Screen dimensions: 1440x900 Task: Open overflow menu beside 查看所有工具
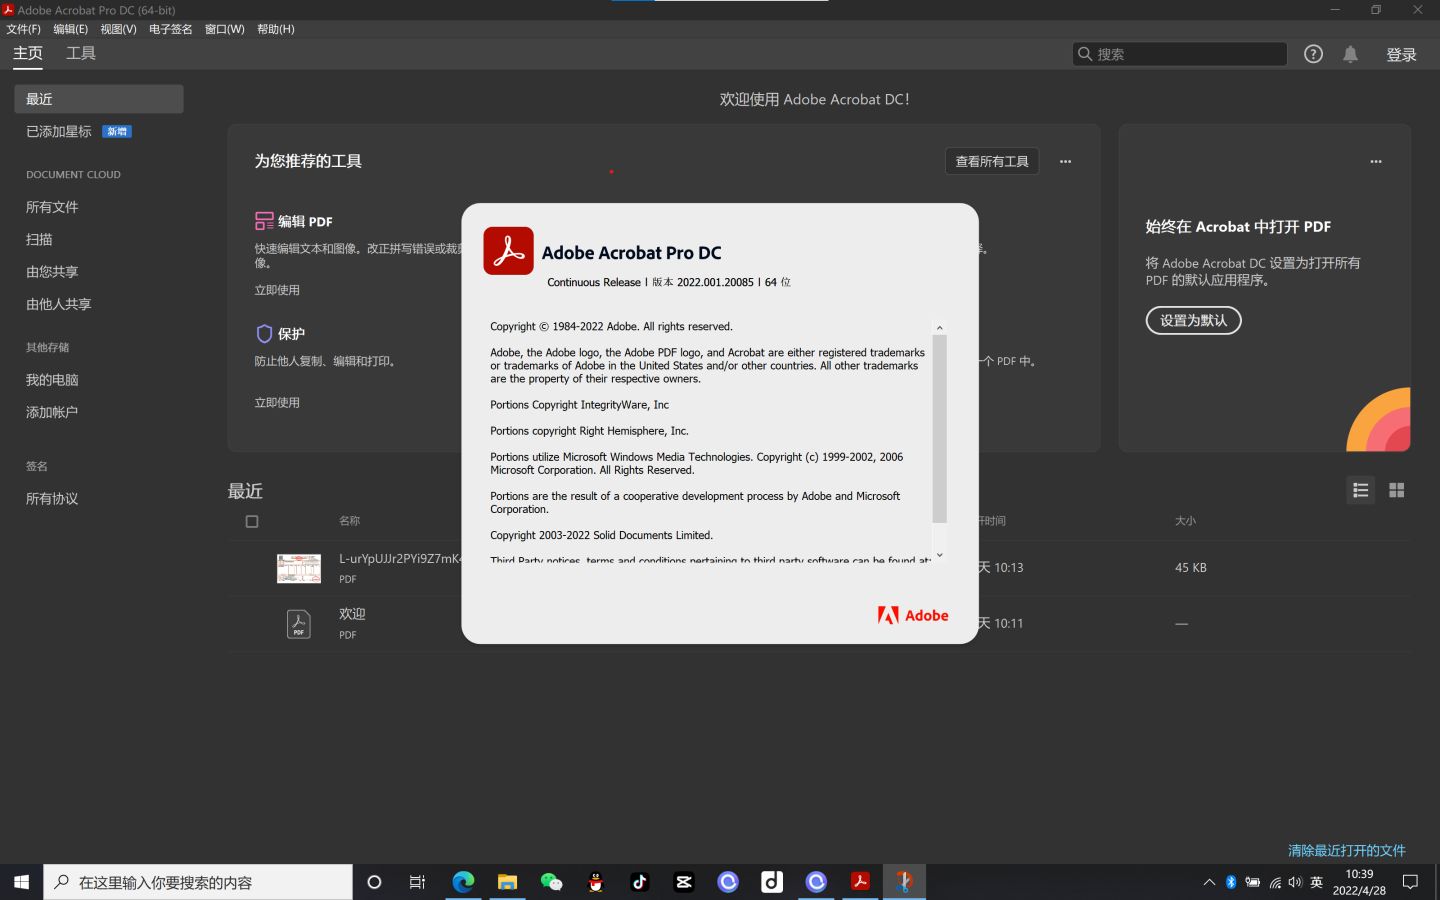pyautogui.click(x=1065, y=161)
